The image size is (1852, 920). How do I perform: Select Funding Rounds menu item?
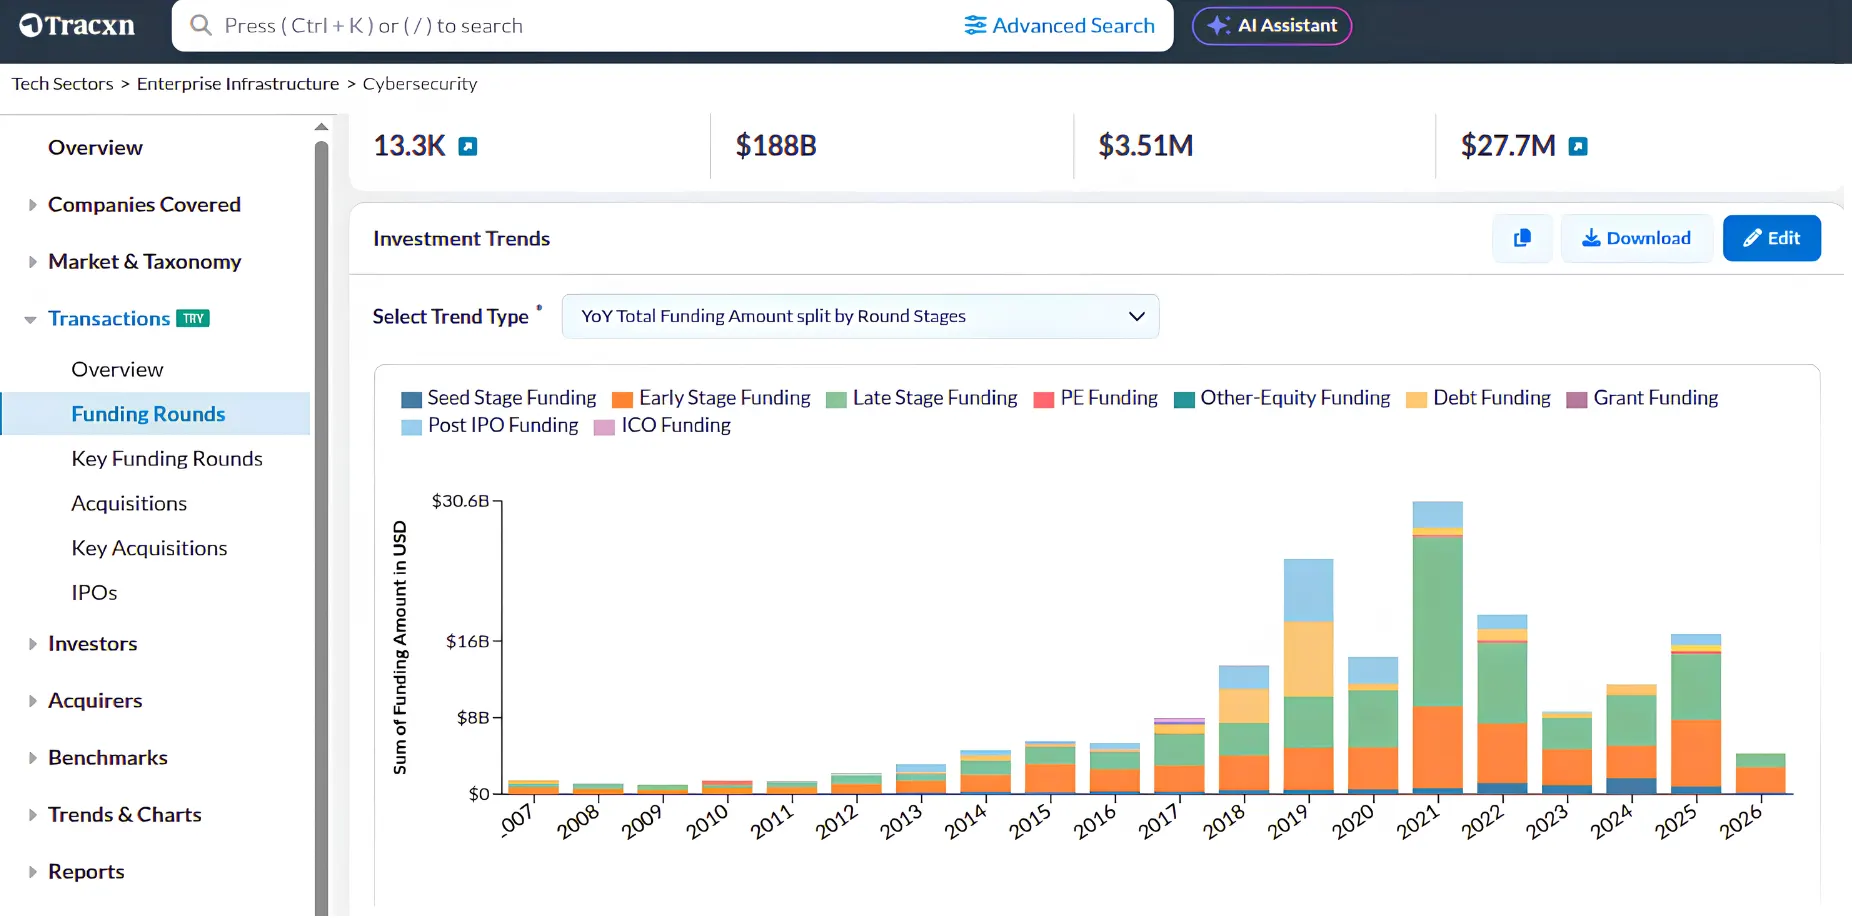click(x=155, y=414)
